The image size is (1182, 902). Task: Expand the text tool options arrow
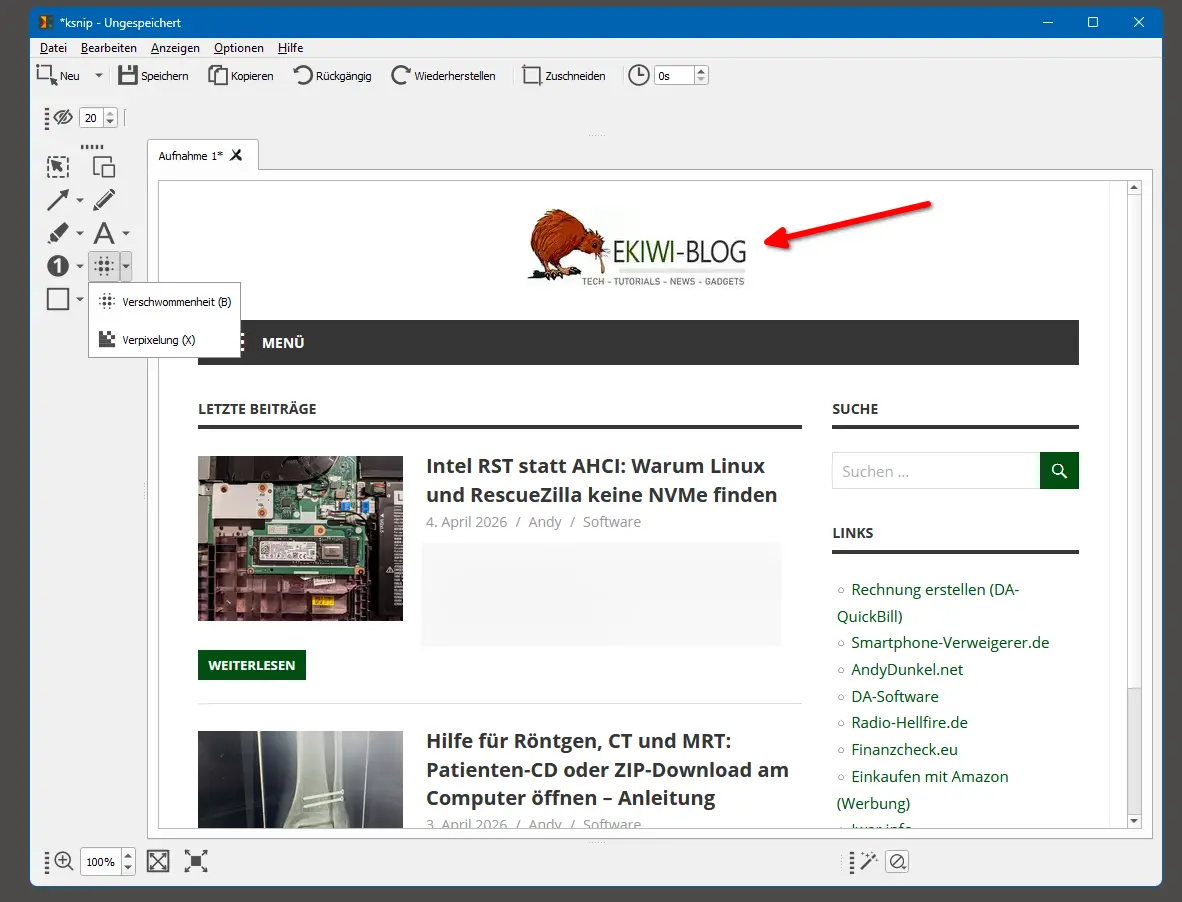pos(126,235)
